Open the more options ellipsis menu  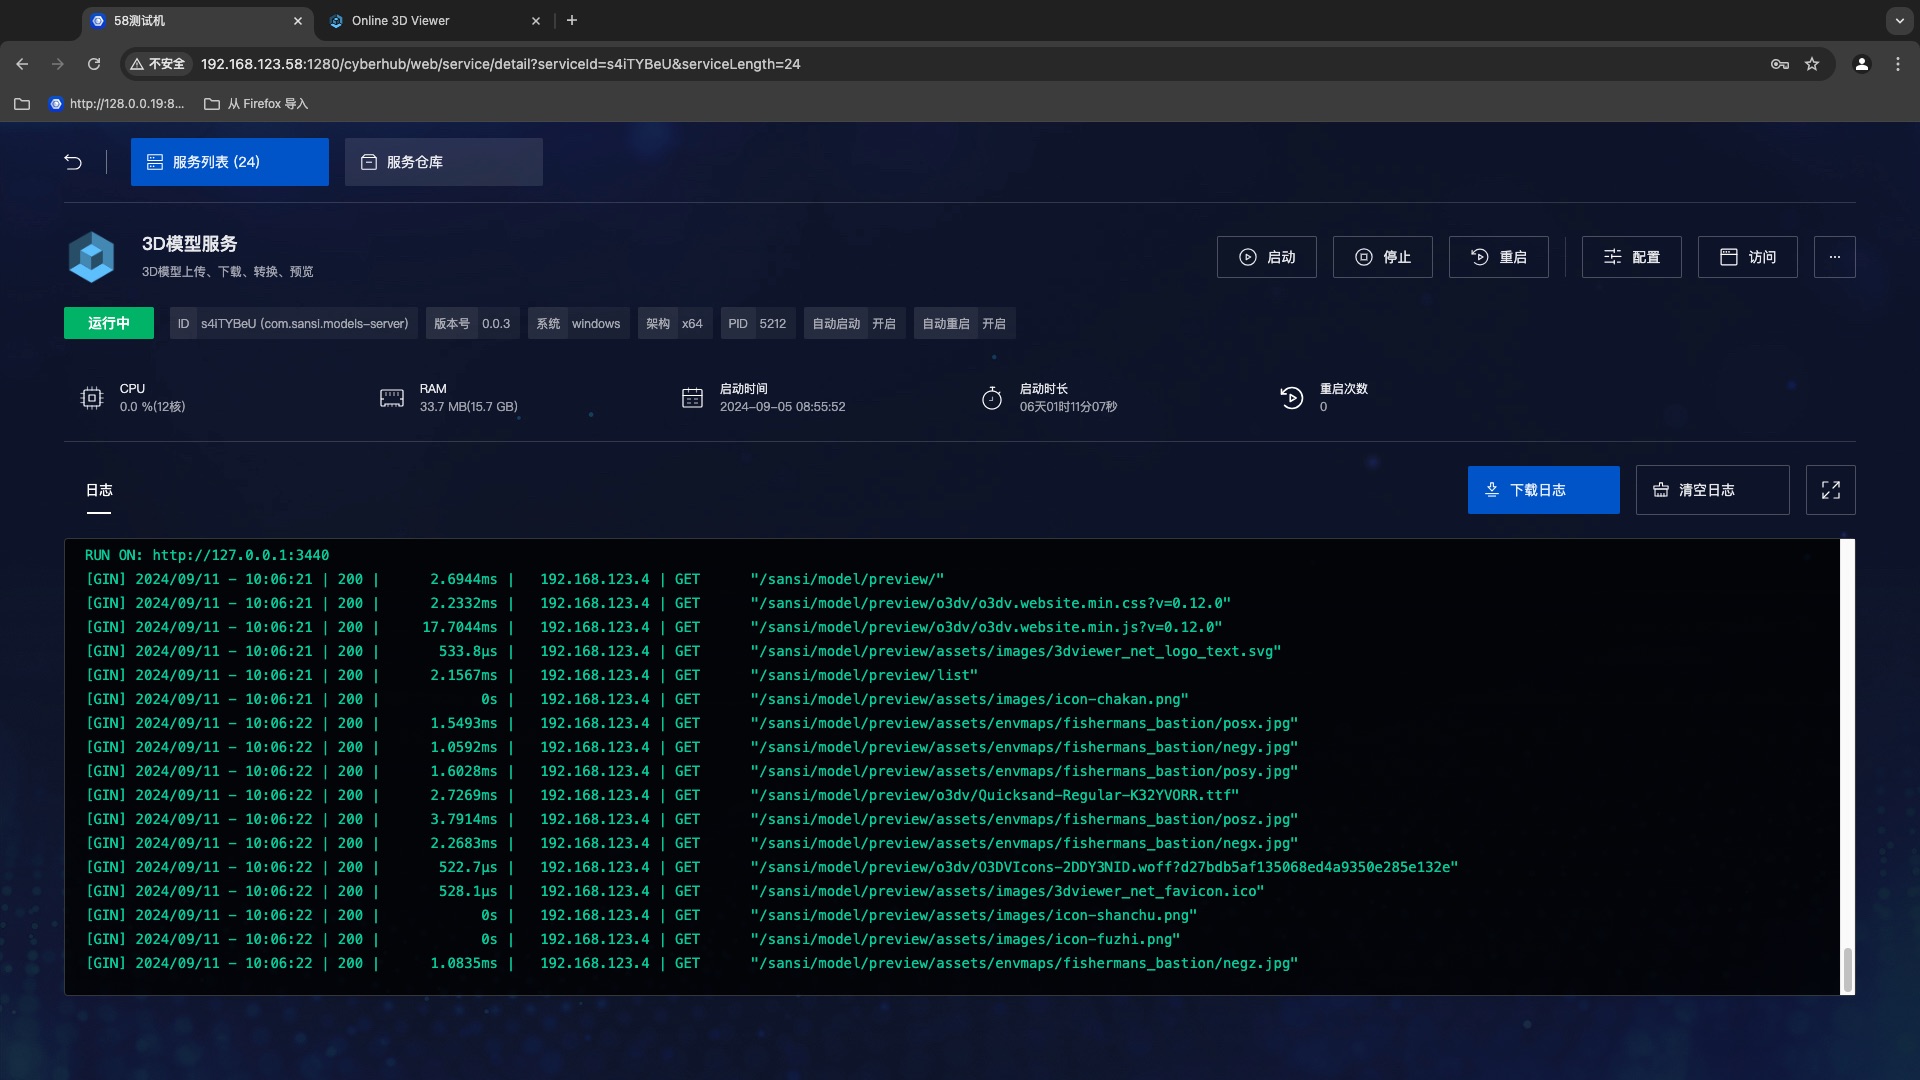(x=1834, y=257)
